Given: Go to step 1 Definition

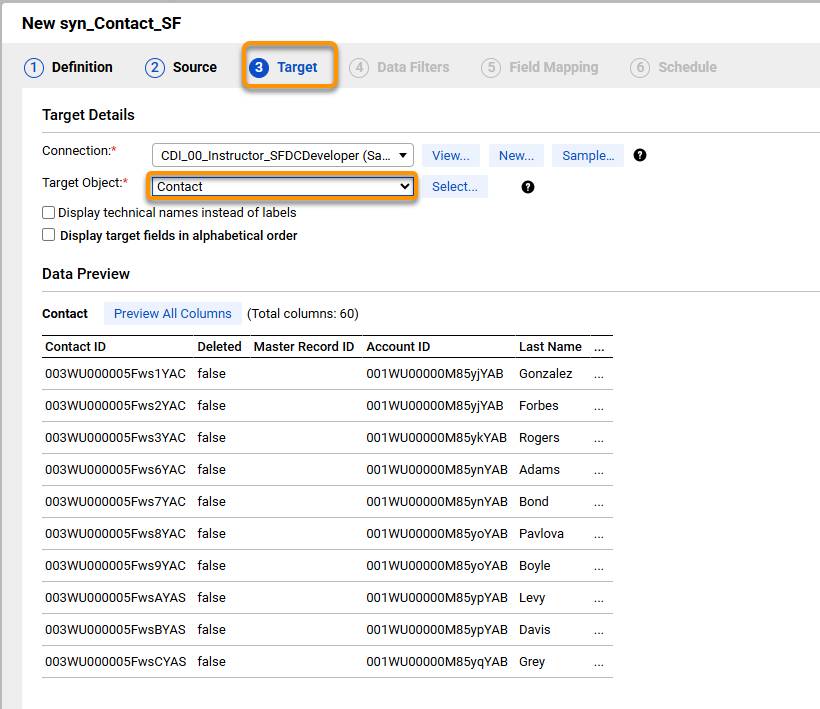Looking at the screenshot, I should tap(69, 67).
